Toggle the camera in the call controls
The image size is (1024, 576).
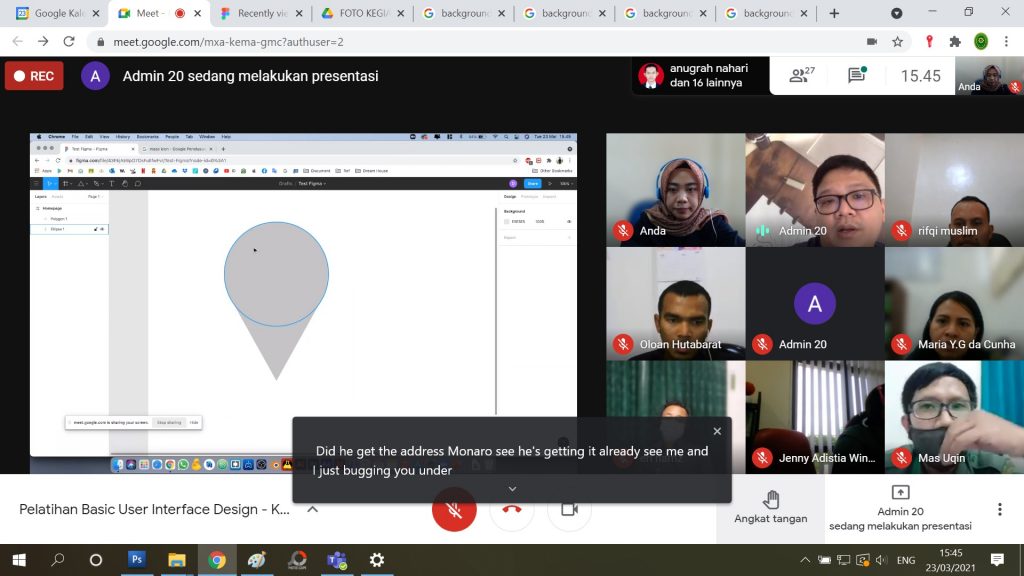(570, 509)
